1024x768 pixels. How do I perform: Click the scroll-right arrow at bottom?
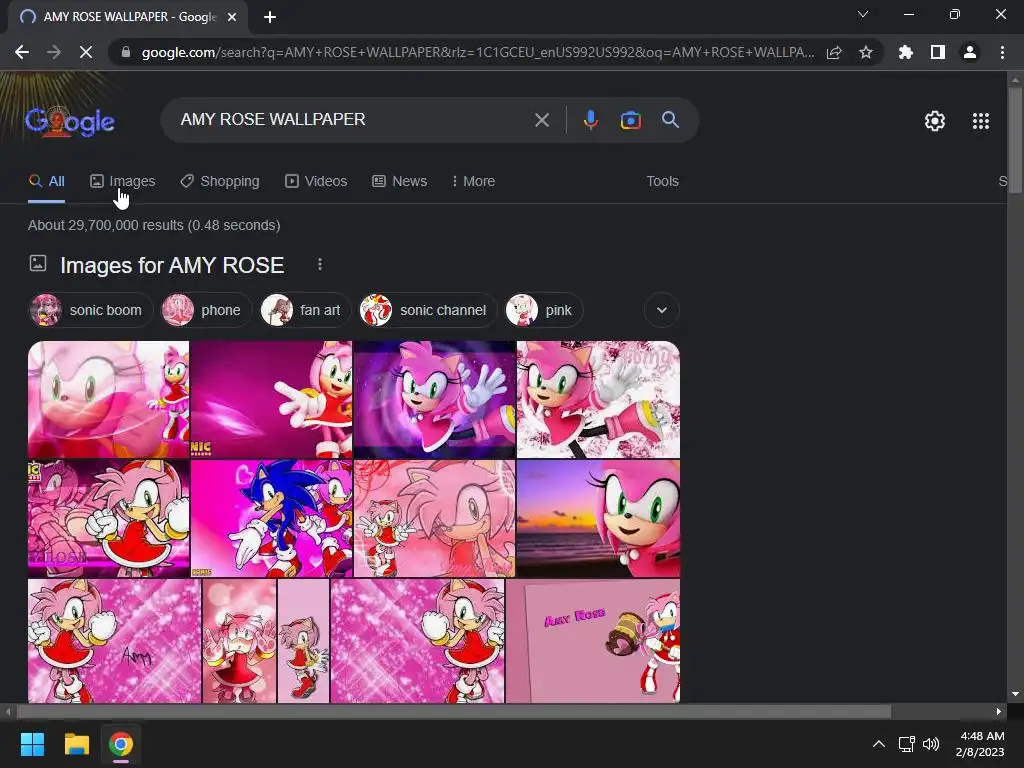click(x=999, y=711)
